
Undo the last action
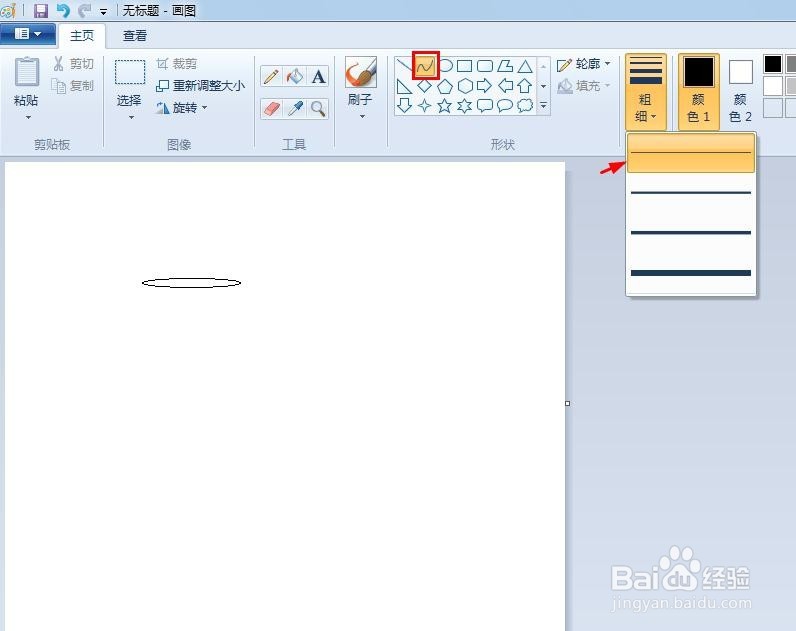point(63,10)
